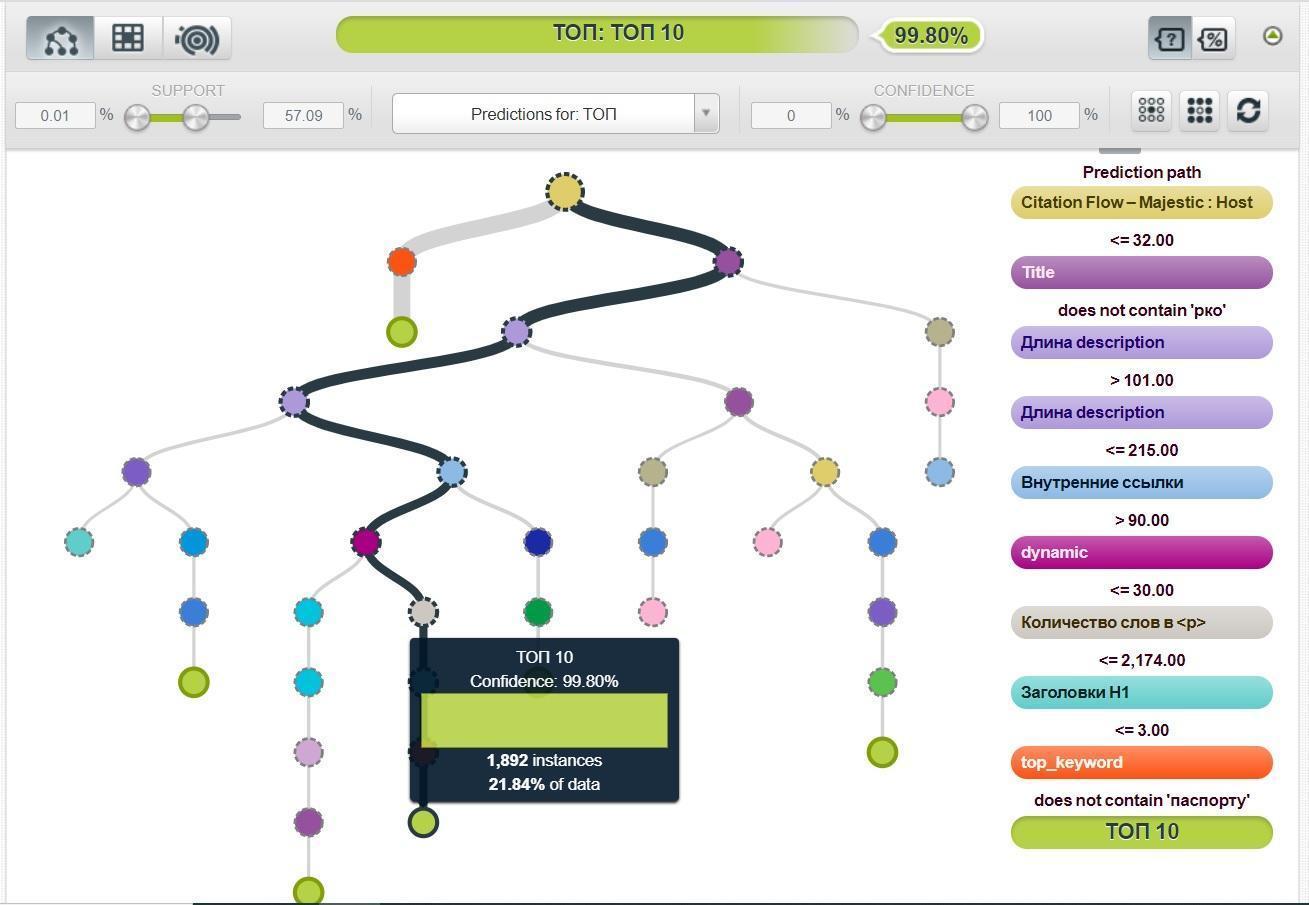Toggle the percent confidence view button

1213,39
